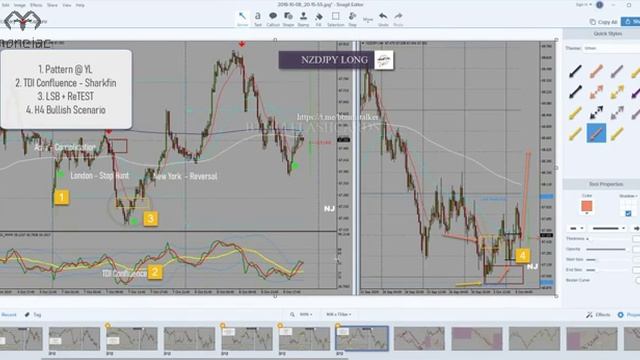Pick the thick black arrow in second row

pyautogui.click(x=575, y=92)
